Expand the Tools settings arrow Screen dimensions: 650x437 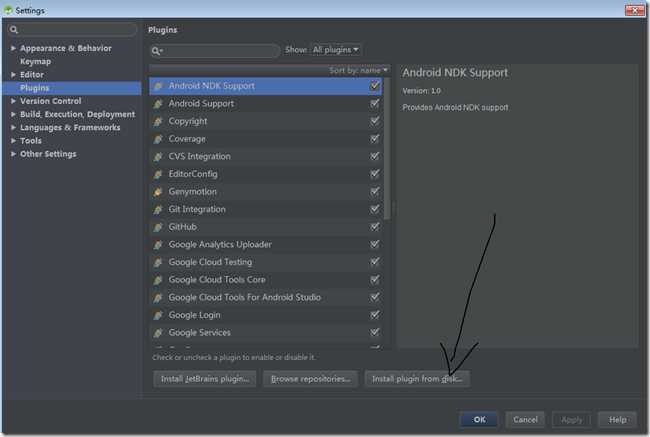pyautogui.click(x=13, y=141)
